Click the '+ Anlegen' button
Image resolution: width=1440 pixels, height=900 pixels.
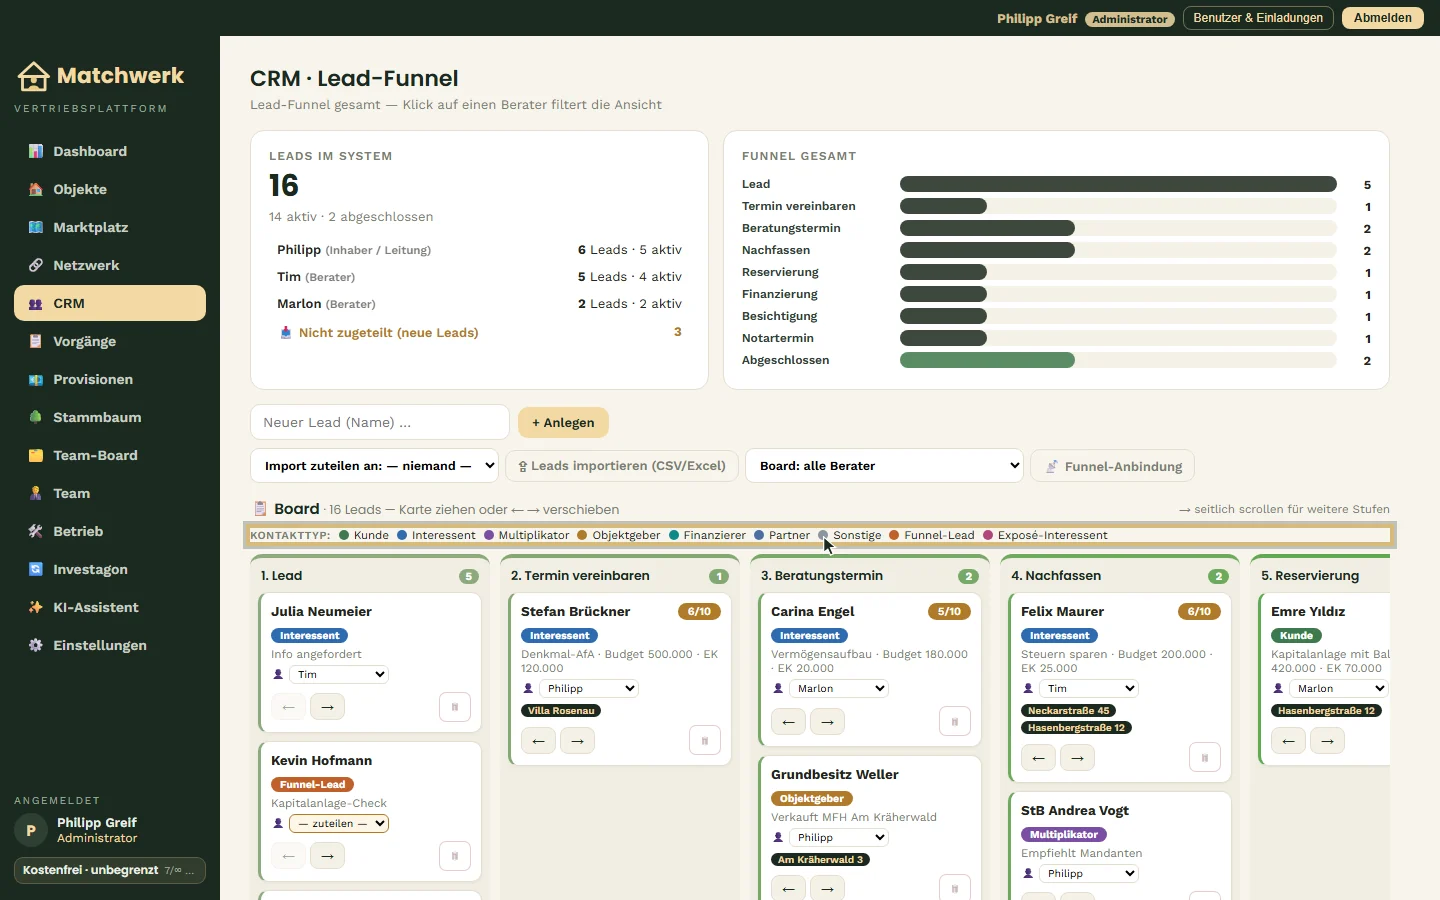563,423
